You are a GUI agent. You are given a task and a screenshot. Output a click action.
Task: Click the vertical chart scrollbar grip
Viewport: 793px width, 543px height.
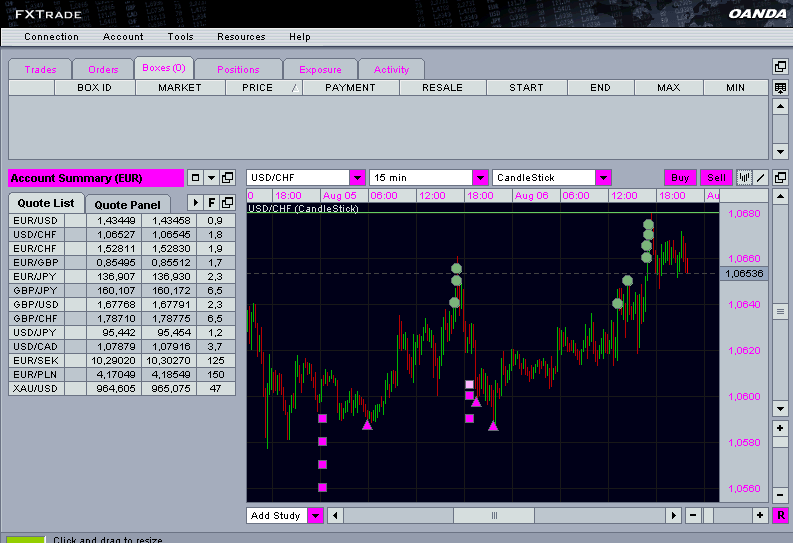click(x=780, y=311)
